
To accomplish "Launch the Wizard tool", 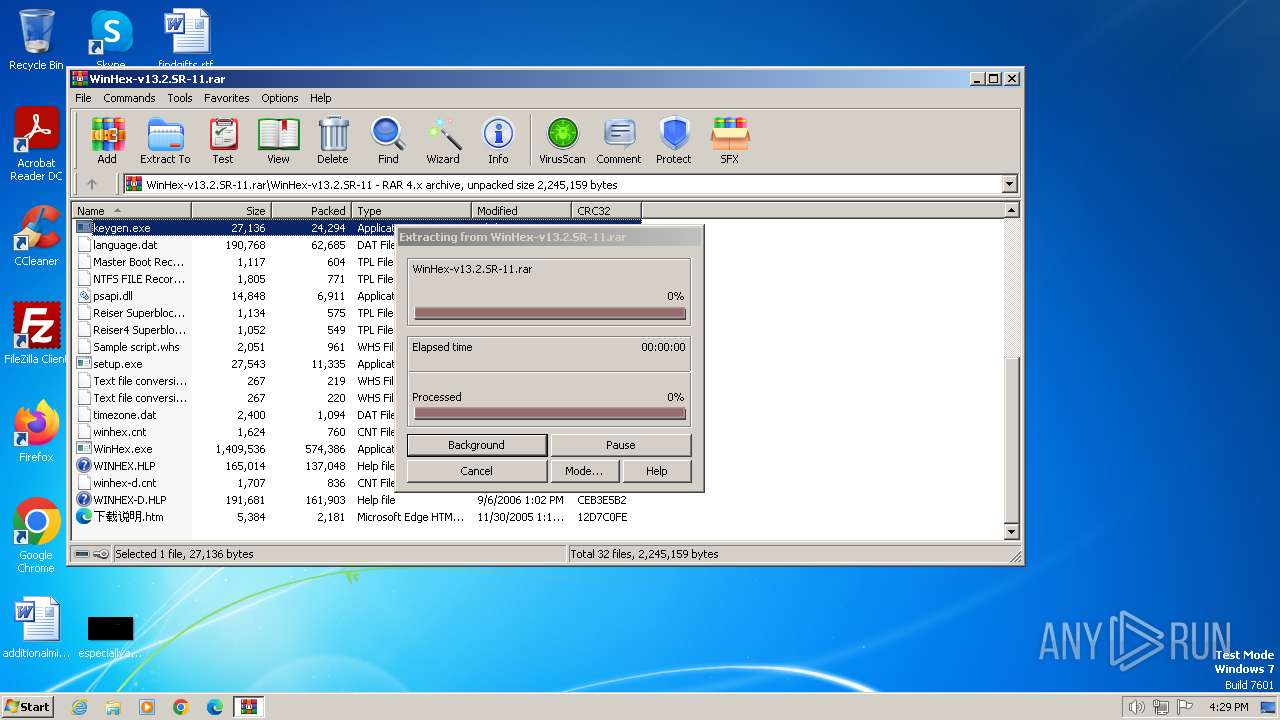I will click(x=443, y=140).
